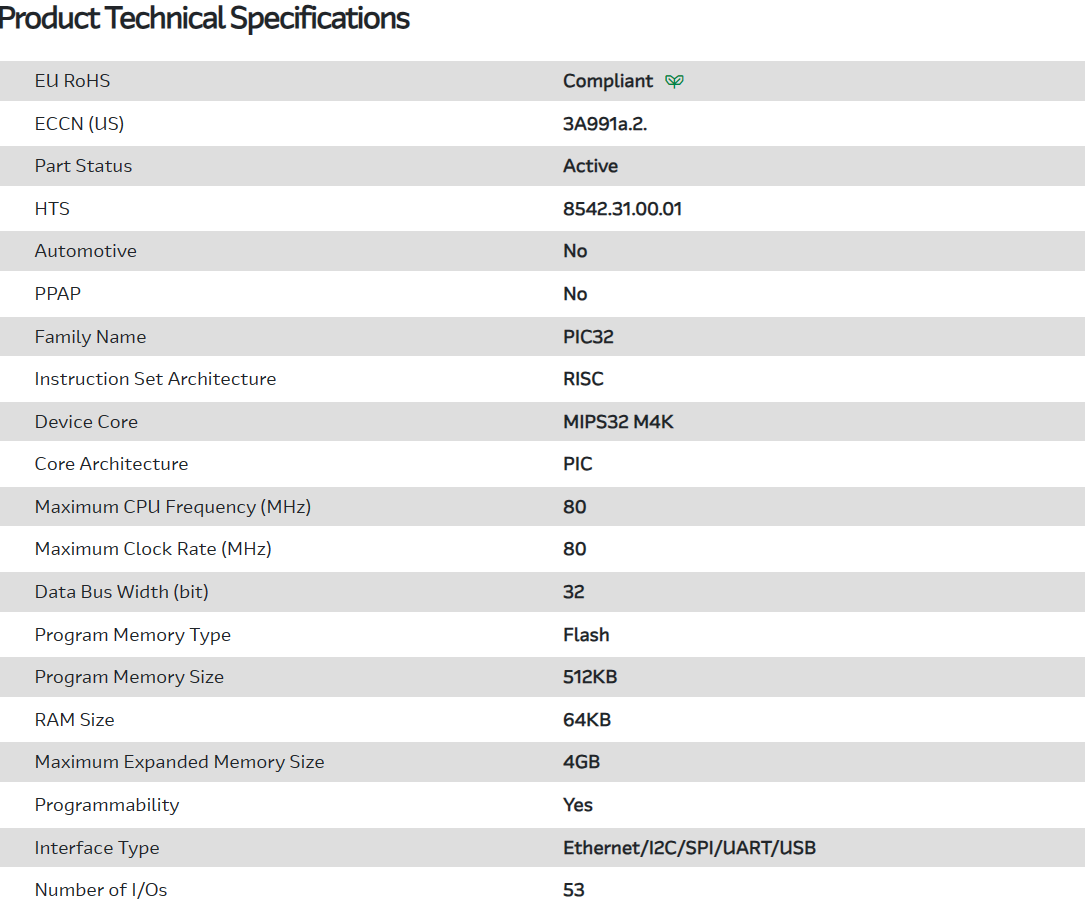This screenshot has height=906, width=1085.
Task: Select the Programmability row label
Action: (106, 805)
